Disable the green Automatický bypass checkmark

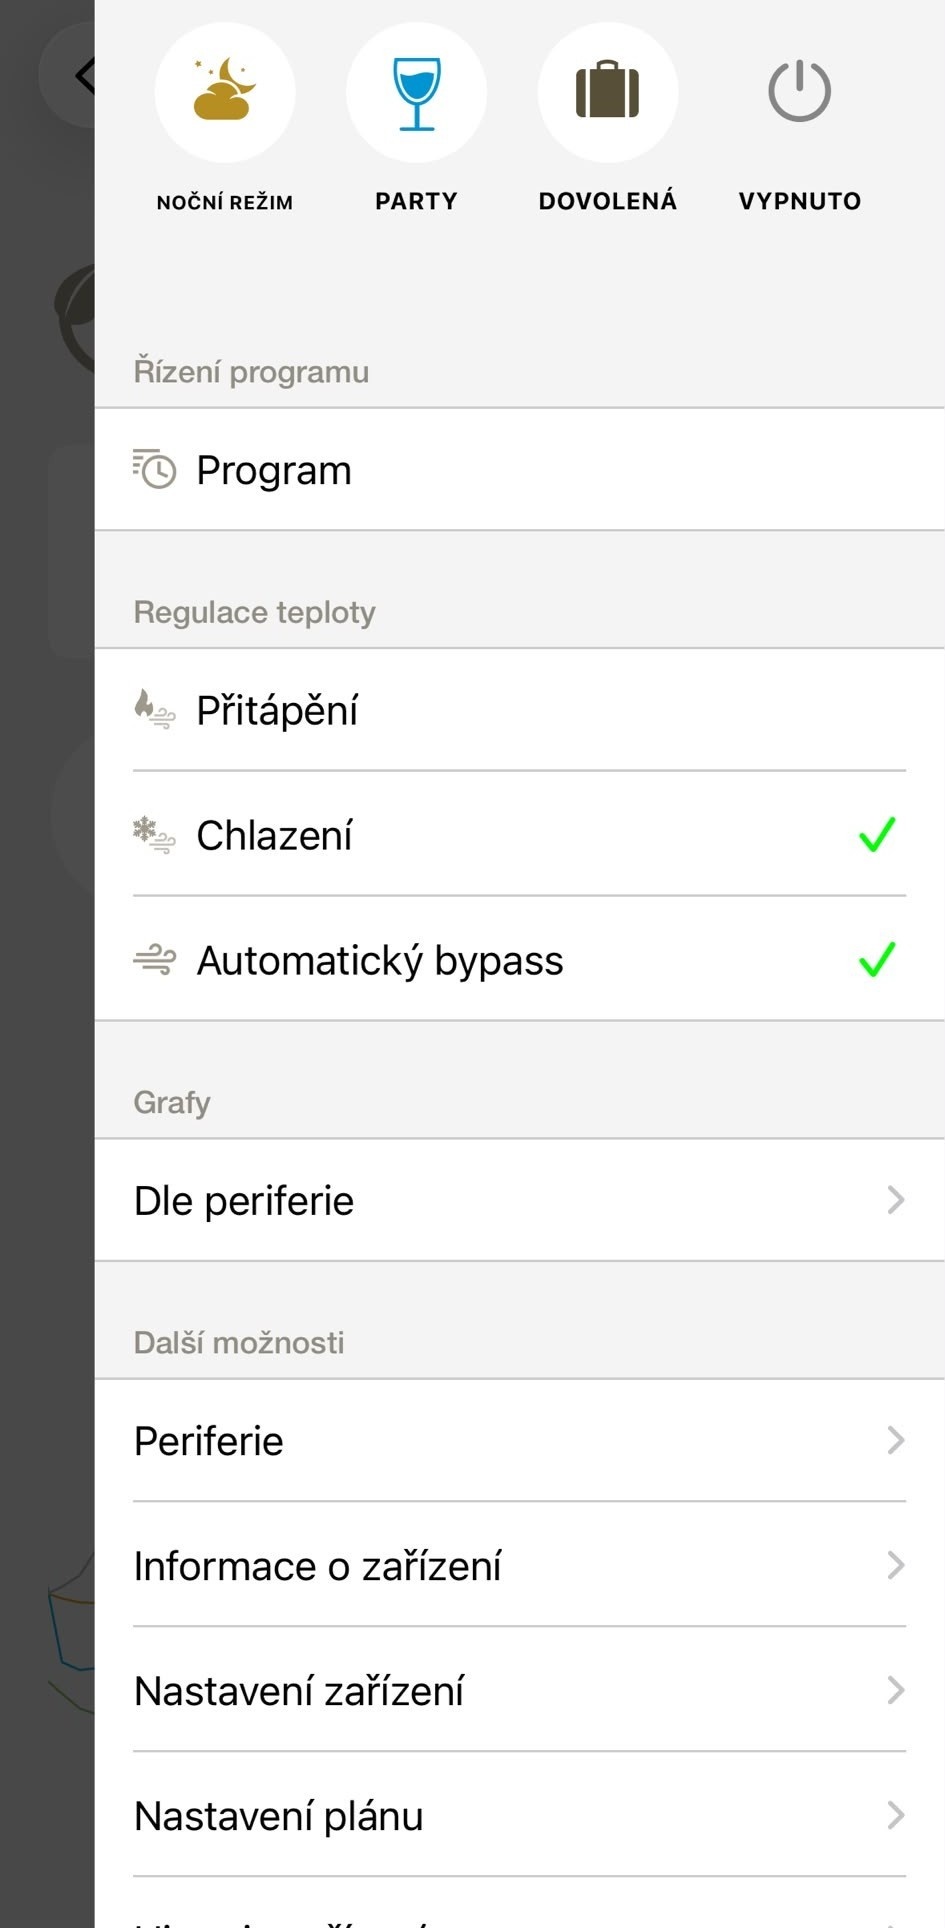[877, 959]
